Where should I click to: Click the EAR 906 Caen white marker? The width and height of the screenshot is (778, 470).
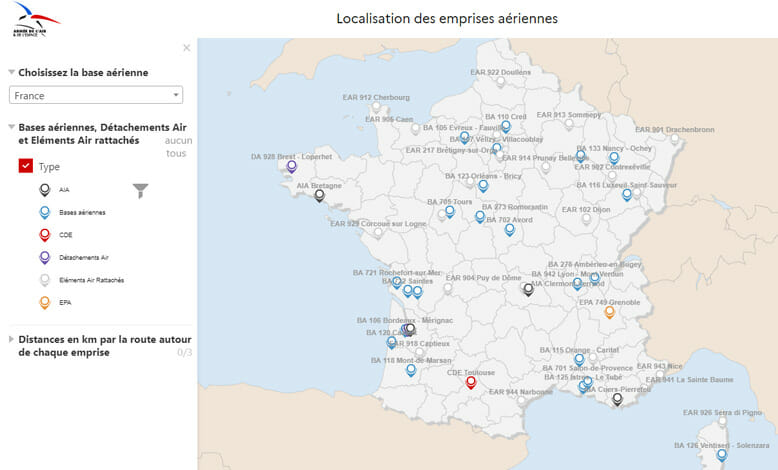[415, 129]
